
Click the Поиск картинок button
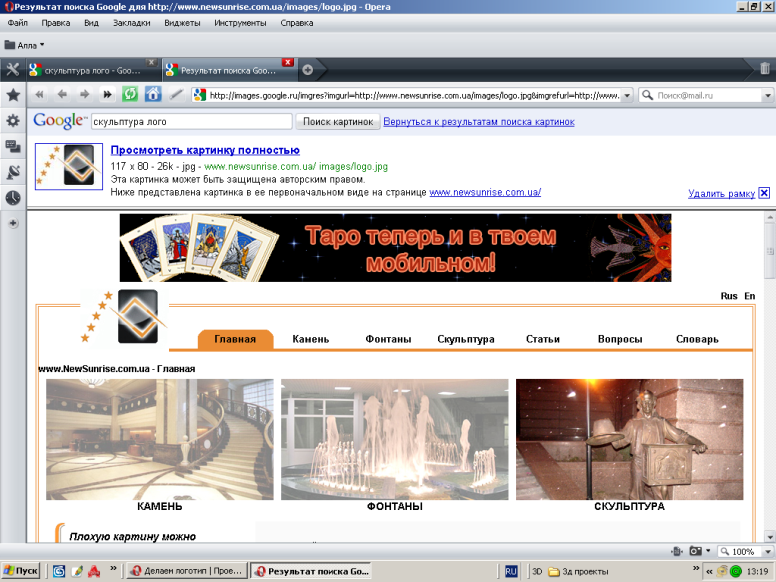pos(338,122)
